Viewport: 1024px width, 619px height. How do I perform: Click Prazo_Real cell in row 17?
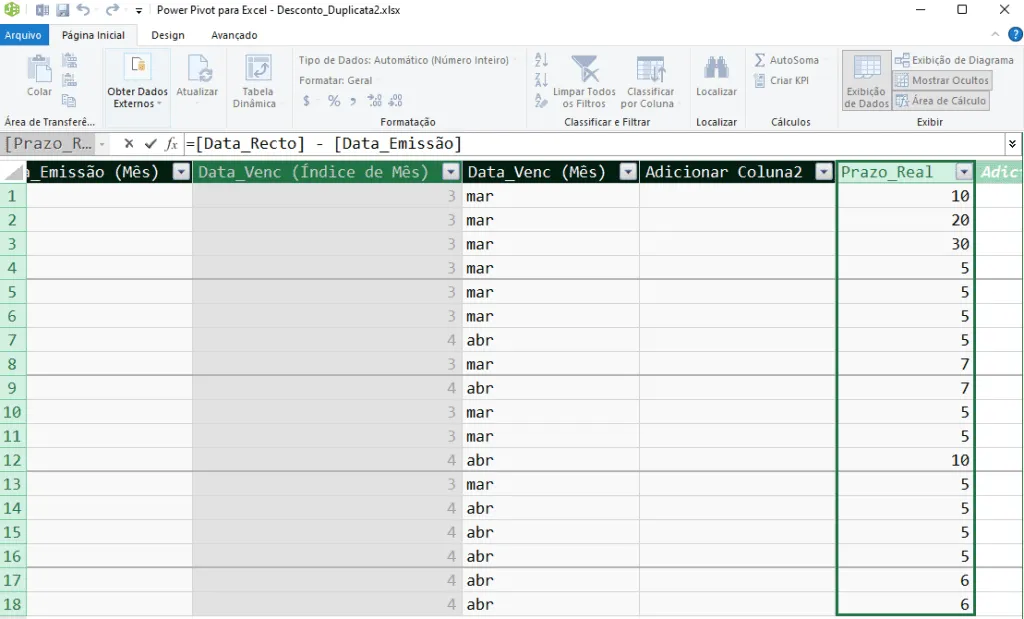coord(905,580)
